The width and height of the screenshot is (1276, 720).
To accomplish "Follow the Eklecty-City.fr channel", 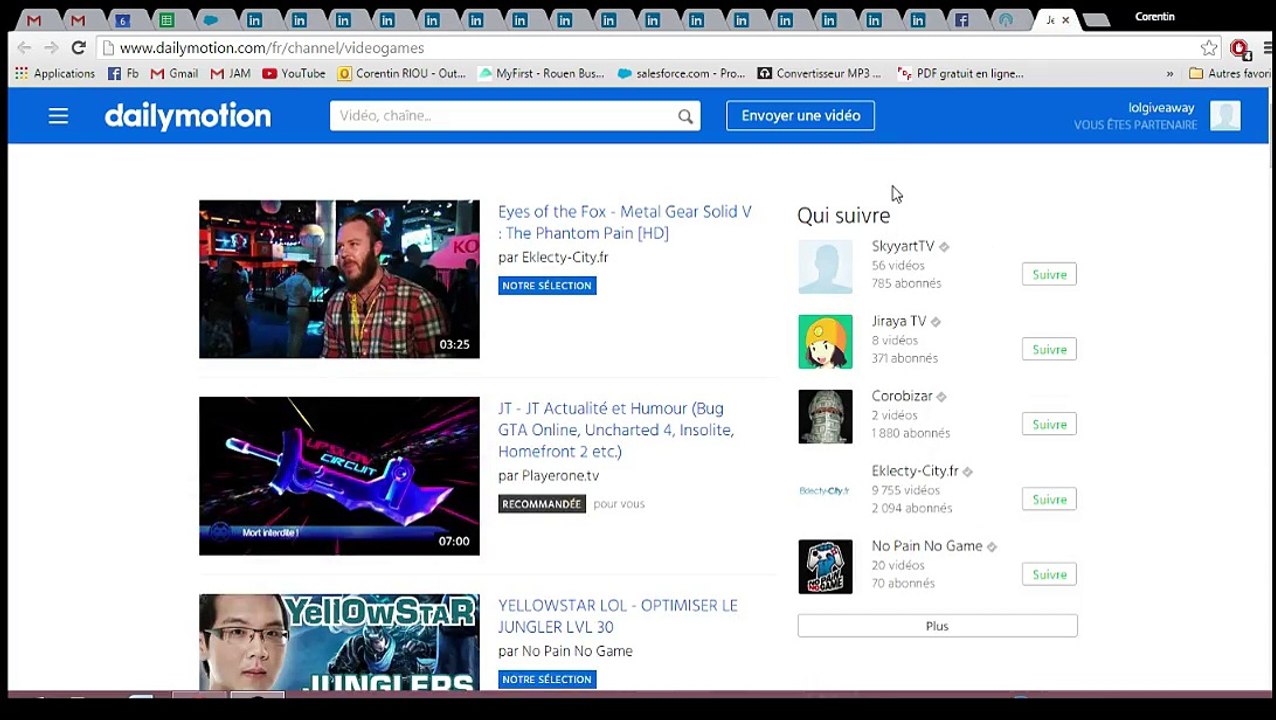I will pos(1048,500).
